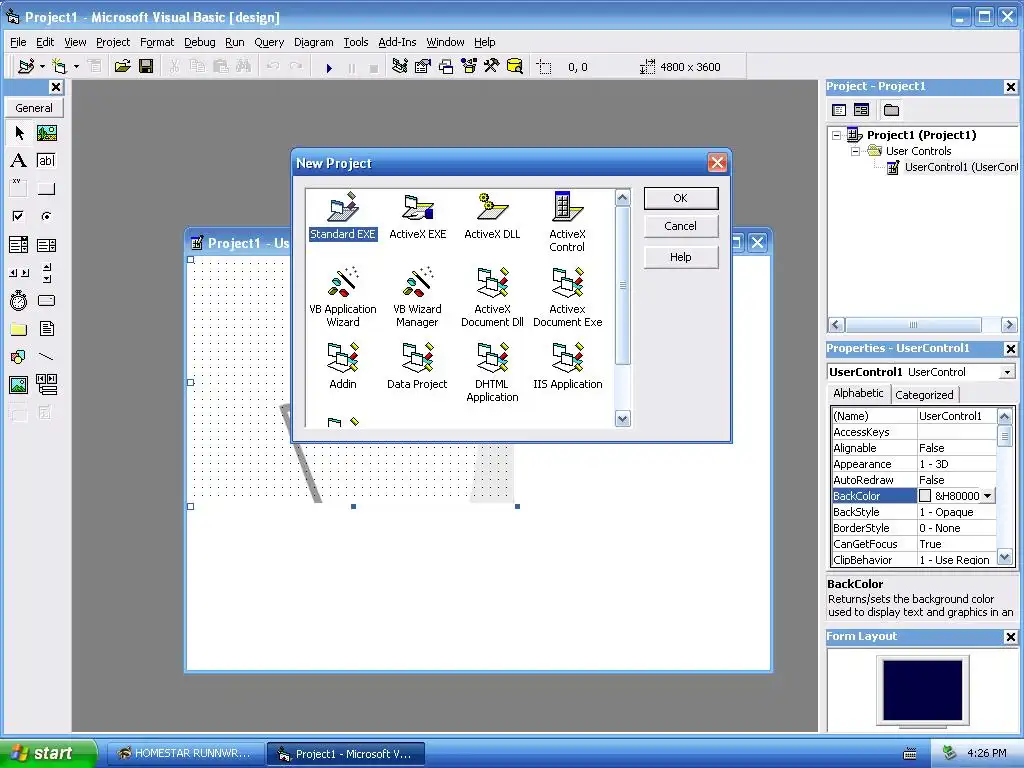Screen dimensions: 1024x768
Task: Select the Timer tool in toolbox
Action: tap(19, 300)
